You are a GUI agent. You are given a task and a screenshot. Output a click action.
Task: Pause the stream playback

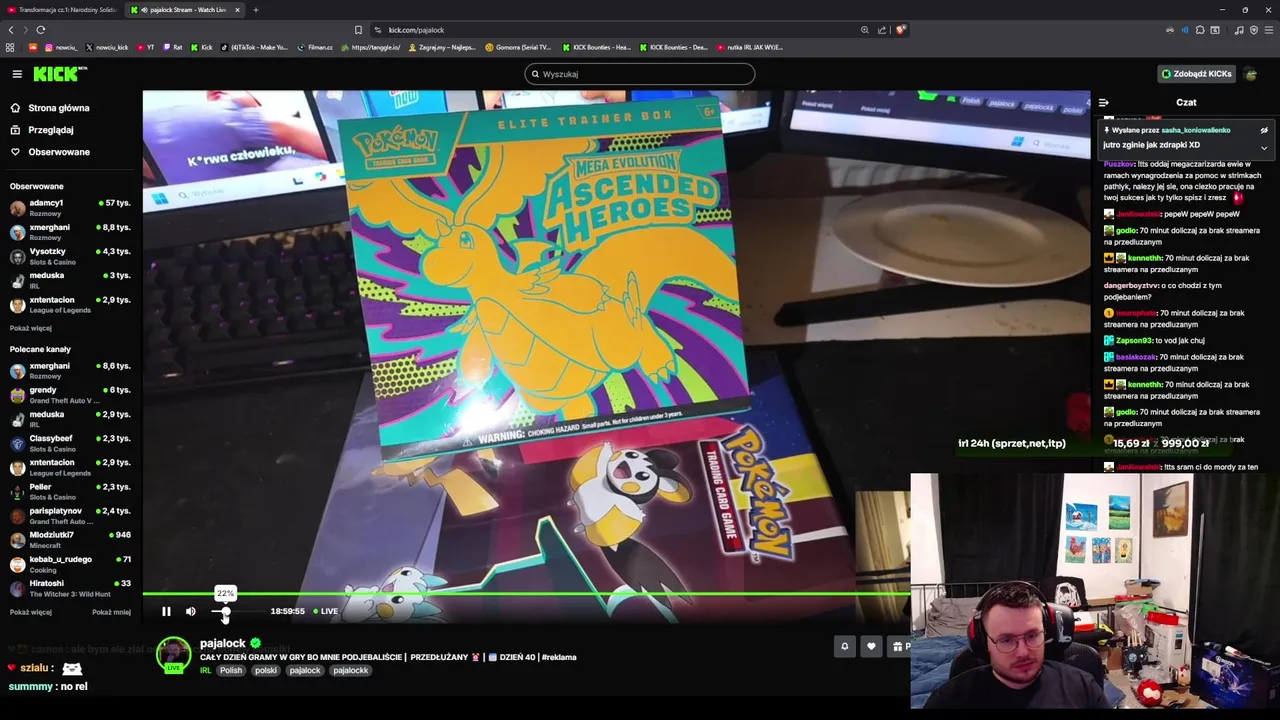(x=166, y=611)
